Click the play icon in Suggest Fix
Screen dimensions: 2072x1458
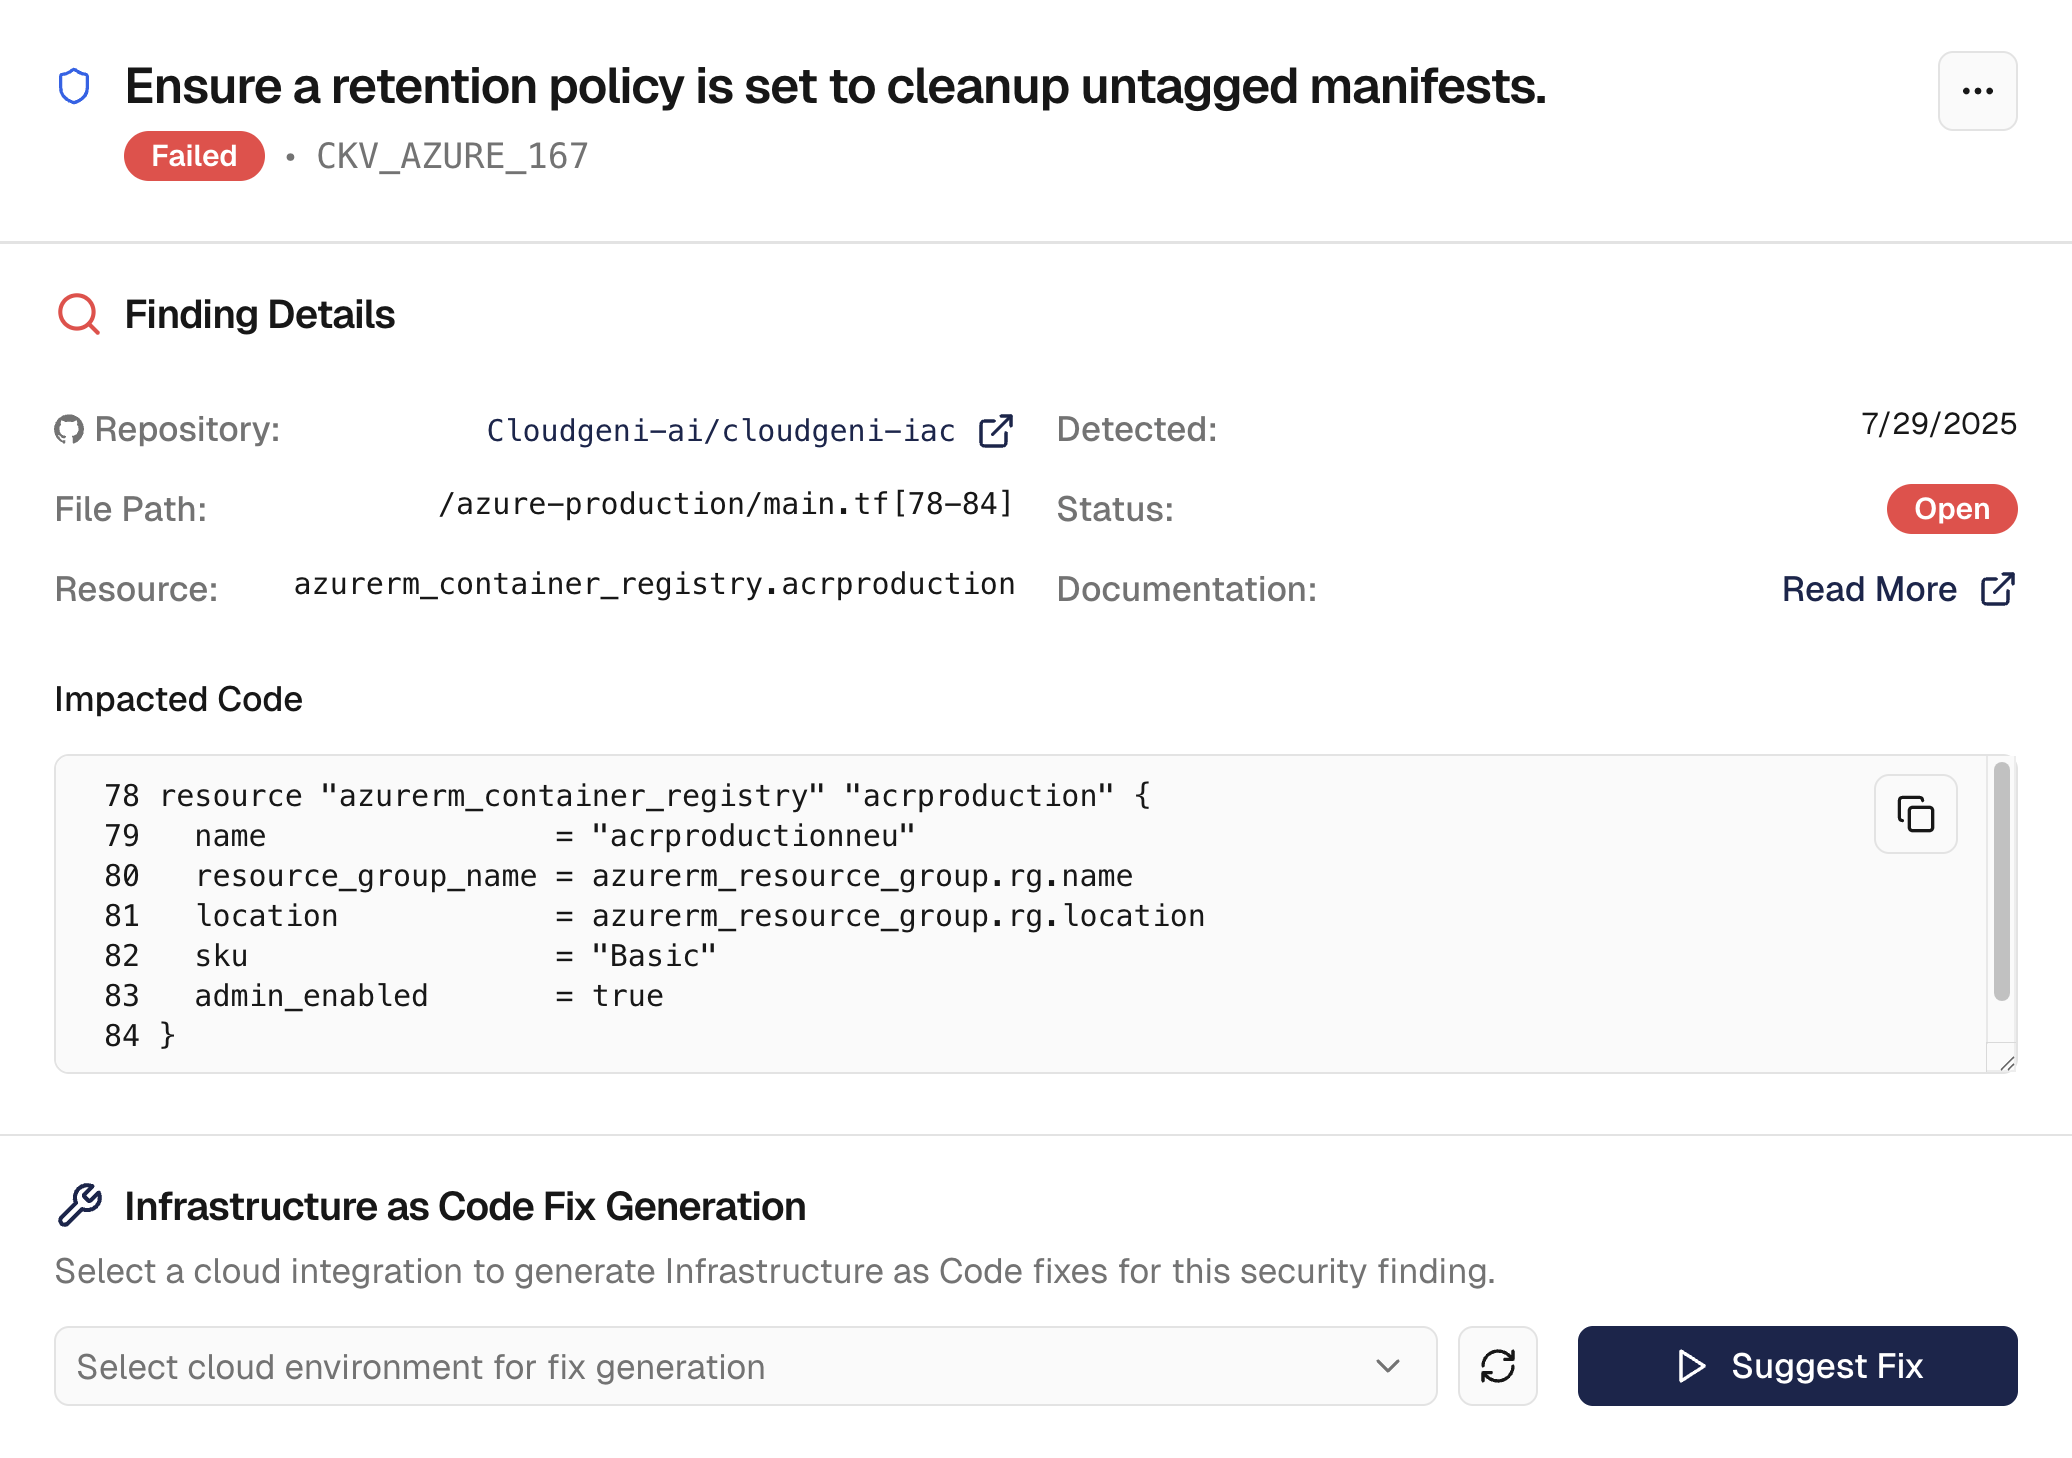click(x=1691, y=1366)
